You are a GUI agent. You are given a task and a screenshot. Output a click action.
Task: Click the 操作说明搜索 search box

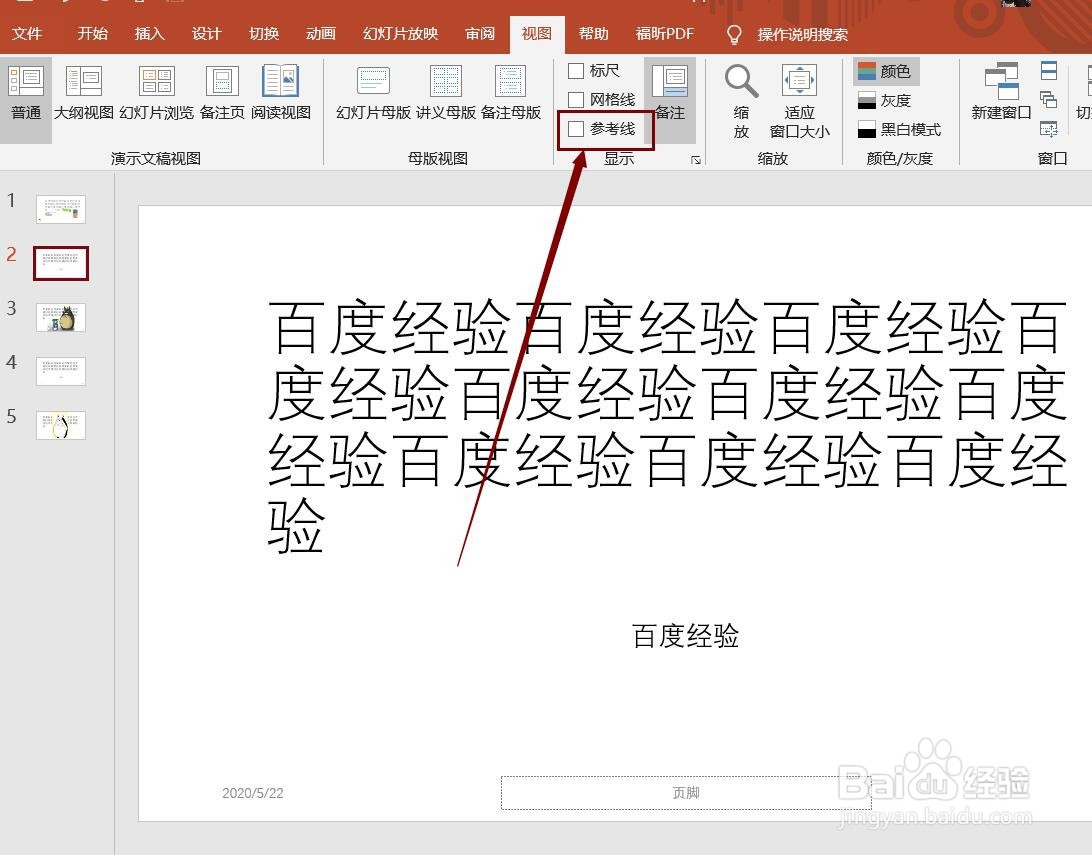coord(802,34)
